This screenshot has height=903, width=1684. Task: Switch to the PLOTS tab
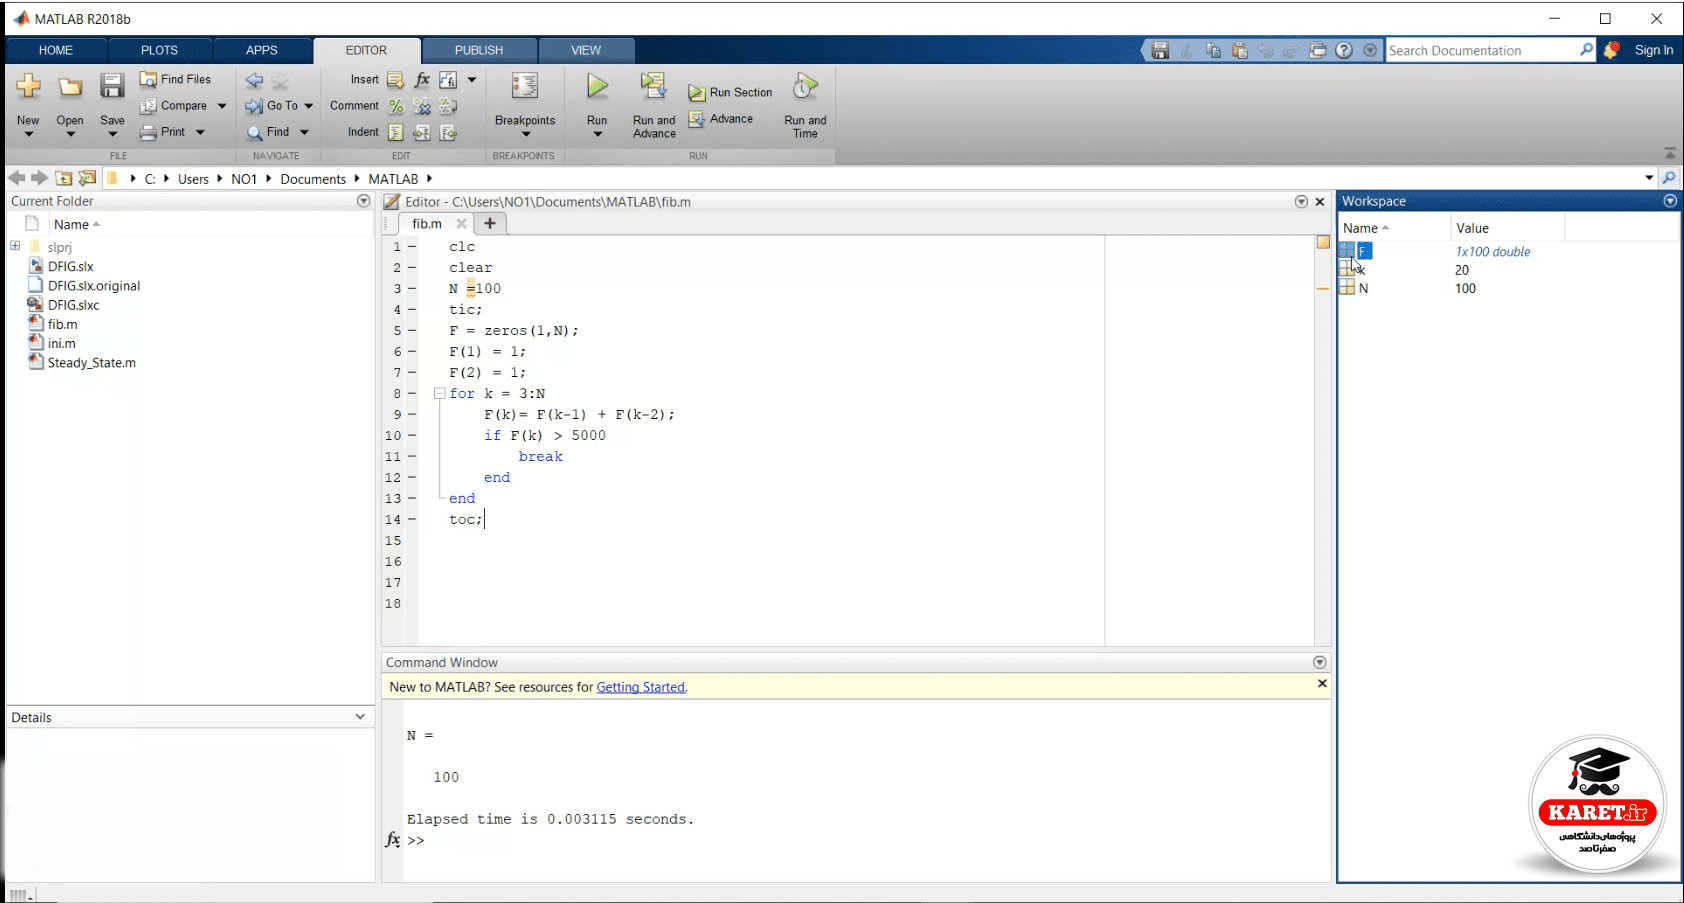pos(159,50)
